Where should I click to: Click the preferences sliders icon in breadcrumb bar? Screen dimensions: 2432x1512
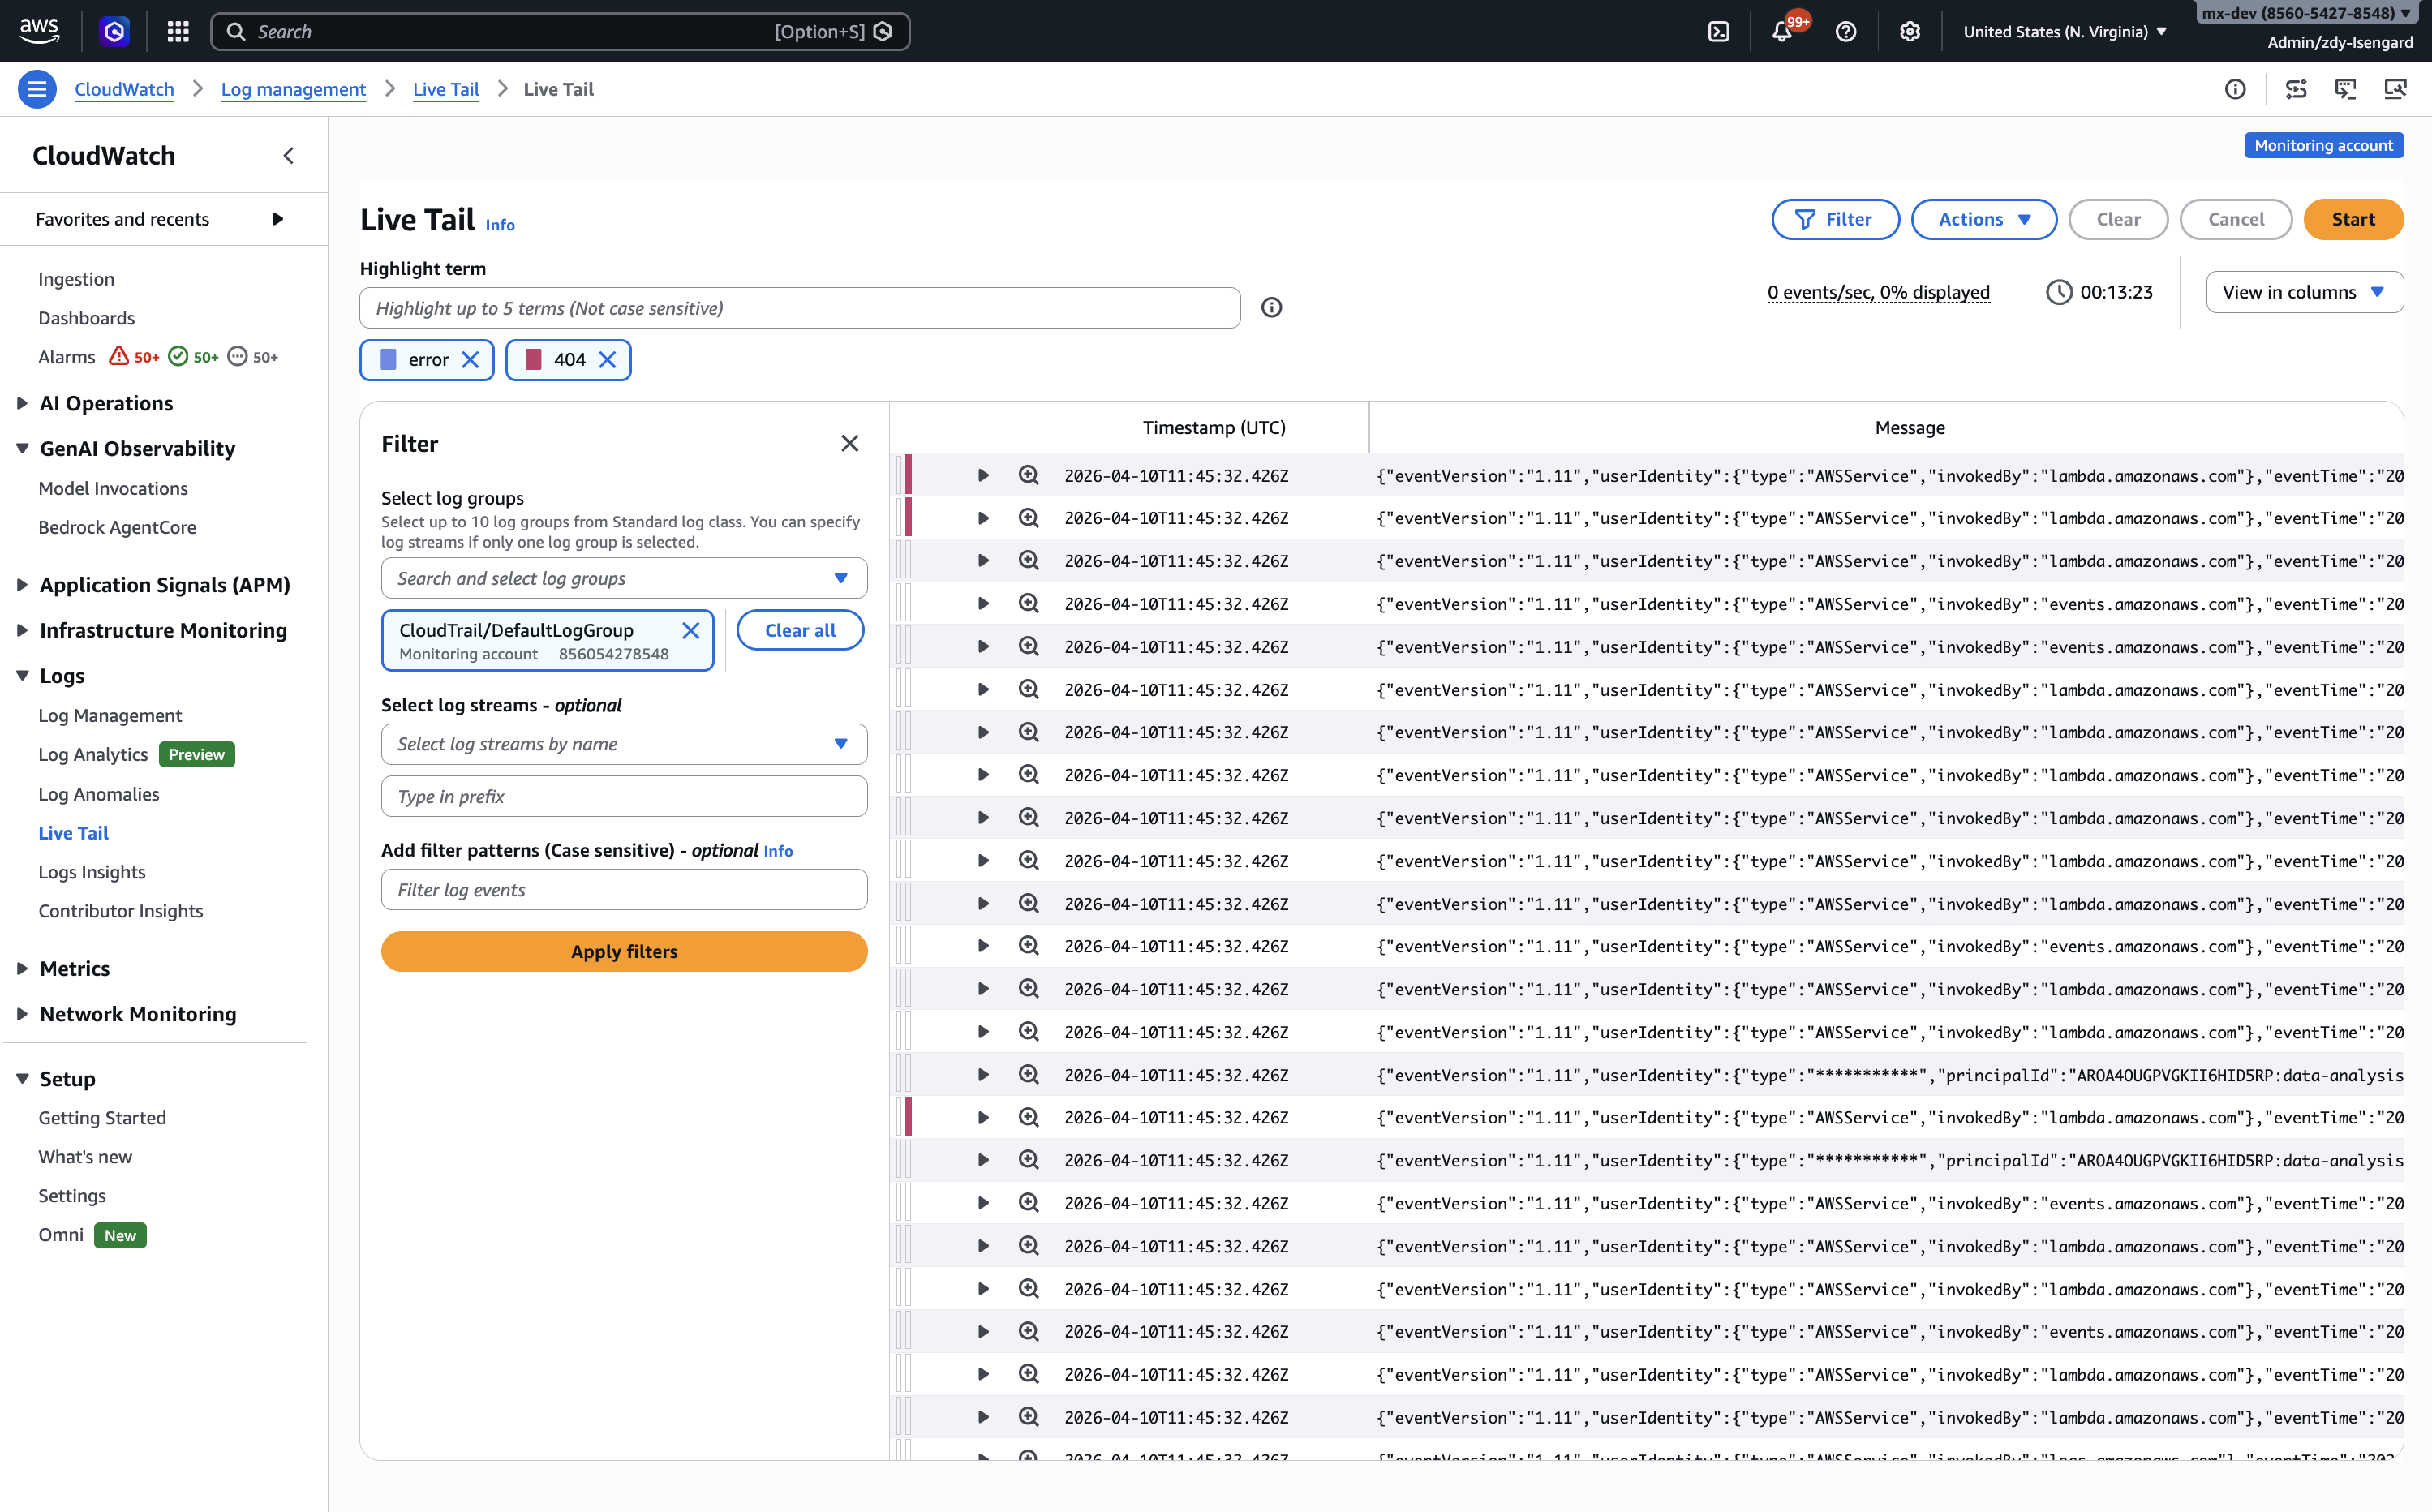[2296, 89]
